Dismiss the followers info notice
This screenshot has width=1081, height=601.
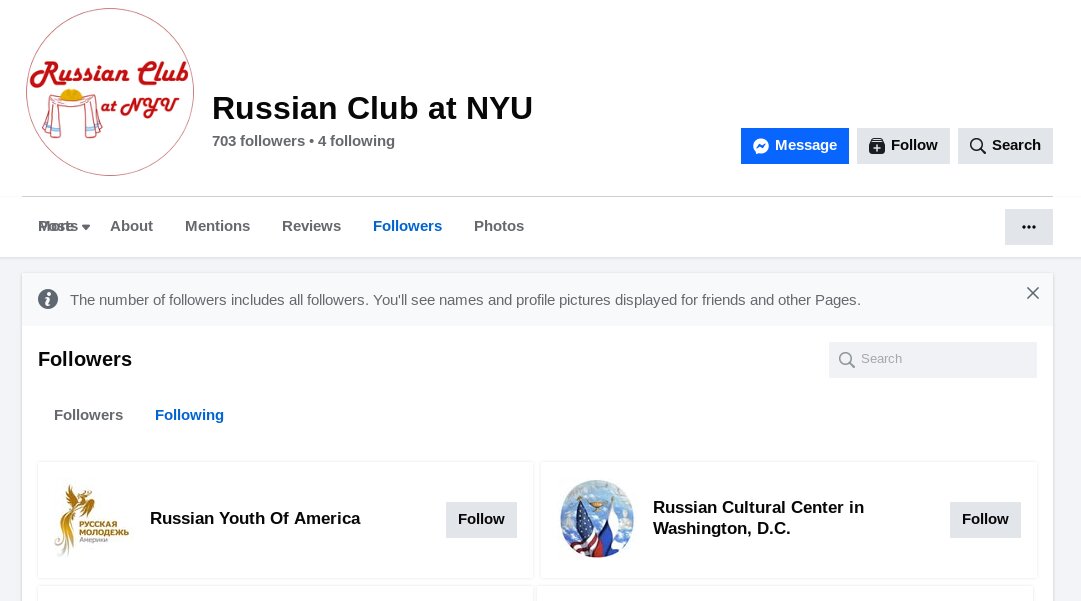point(1032,294)
